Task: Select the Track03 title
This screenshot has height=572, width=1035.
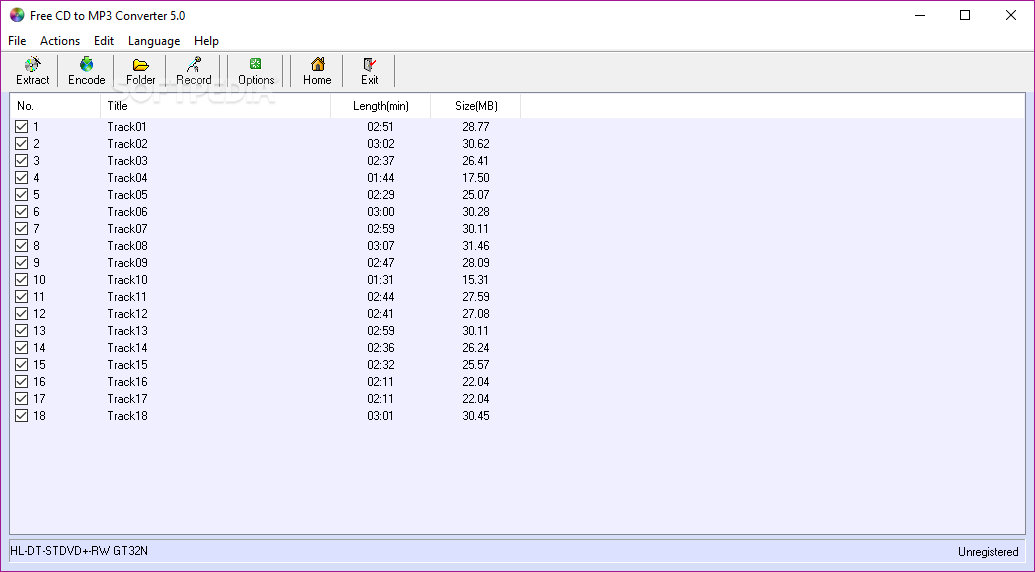Action: tap(127, 160)
